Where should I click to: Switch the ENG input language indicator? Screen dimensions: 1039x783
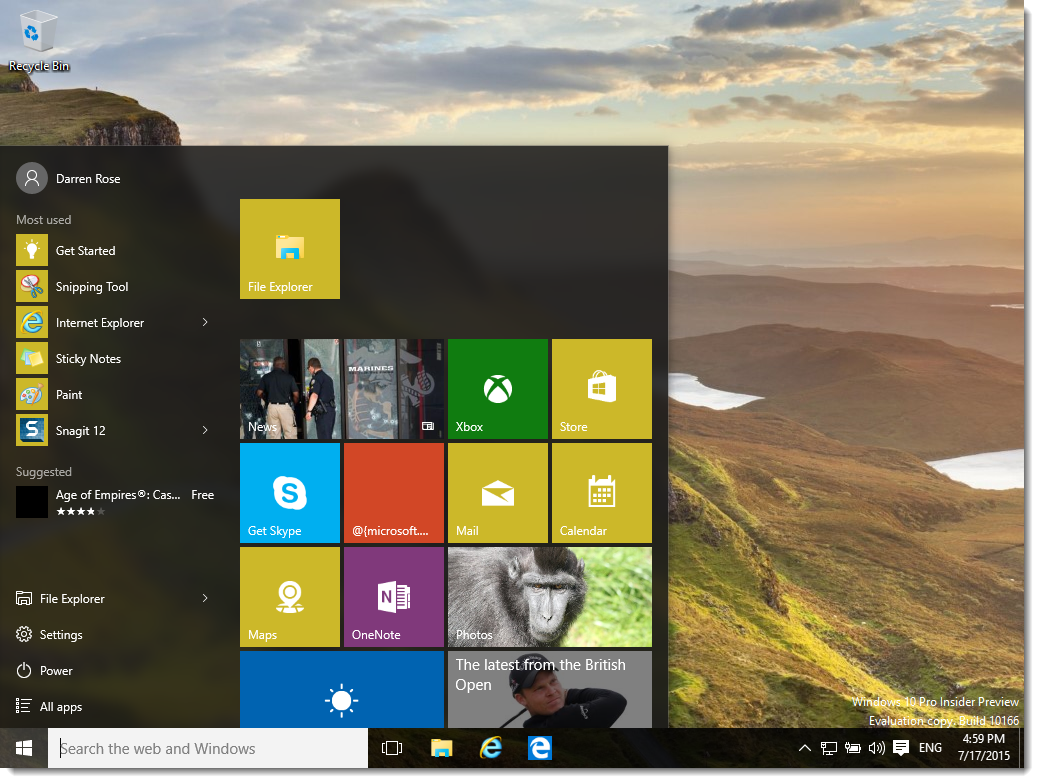click(x=929, y=748)
